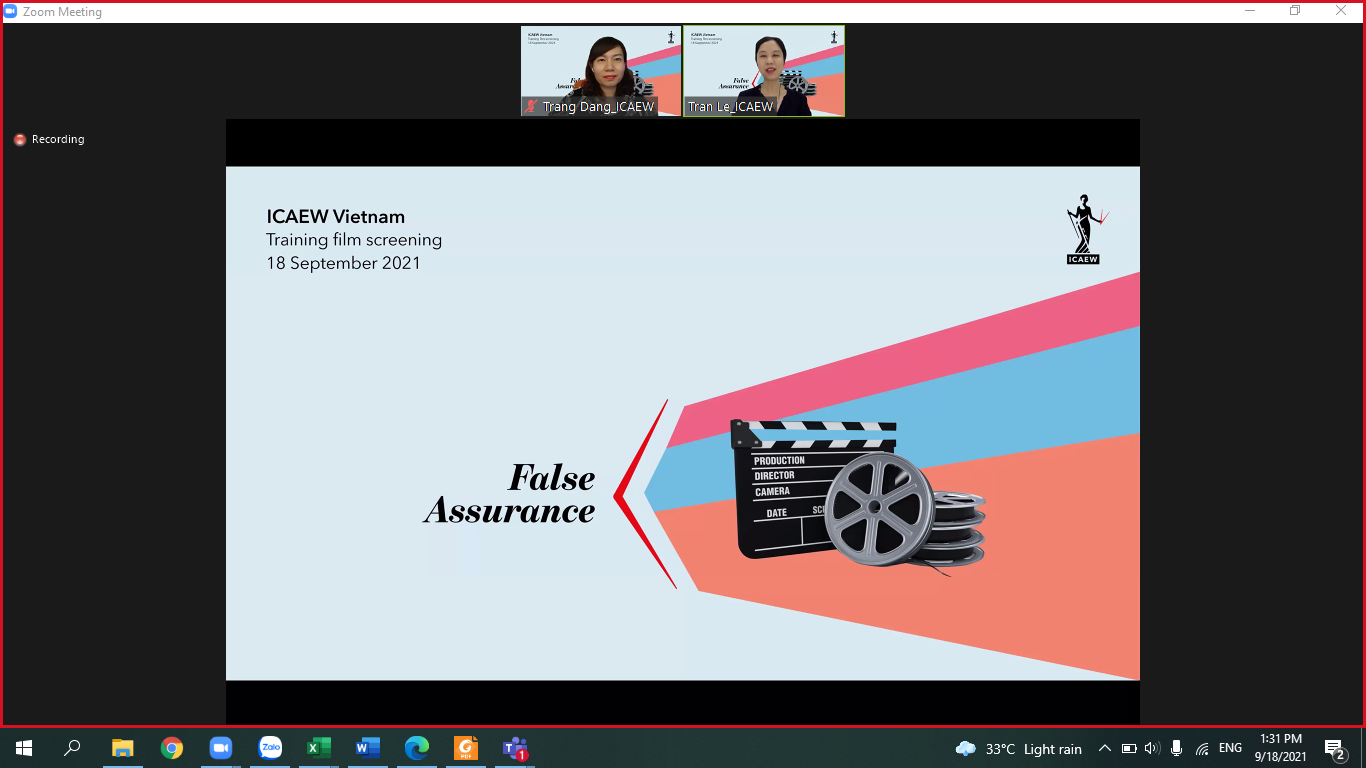This screenshot has height=768, width=1366.
Task: Click the Zoom Meeting title bar icon
Action: (x=11, y=12)
